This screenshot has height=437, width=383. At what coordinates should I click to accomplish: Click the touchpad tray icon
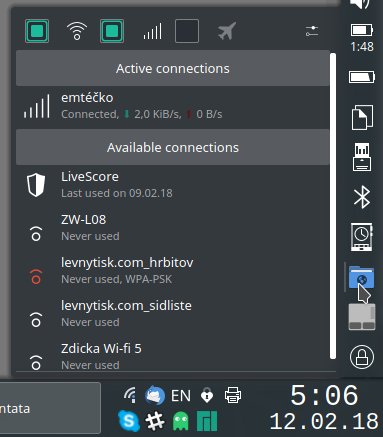(362, 317)
